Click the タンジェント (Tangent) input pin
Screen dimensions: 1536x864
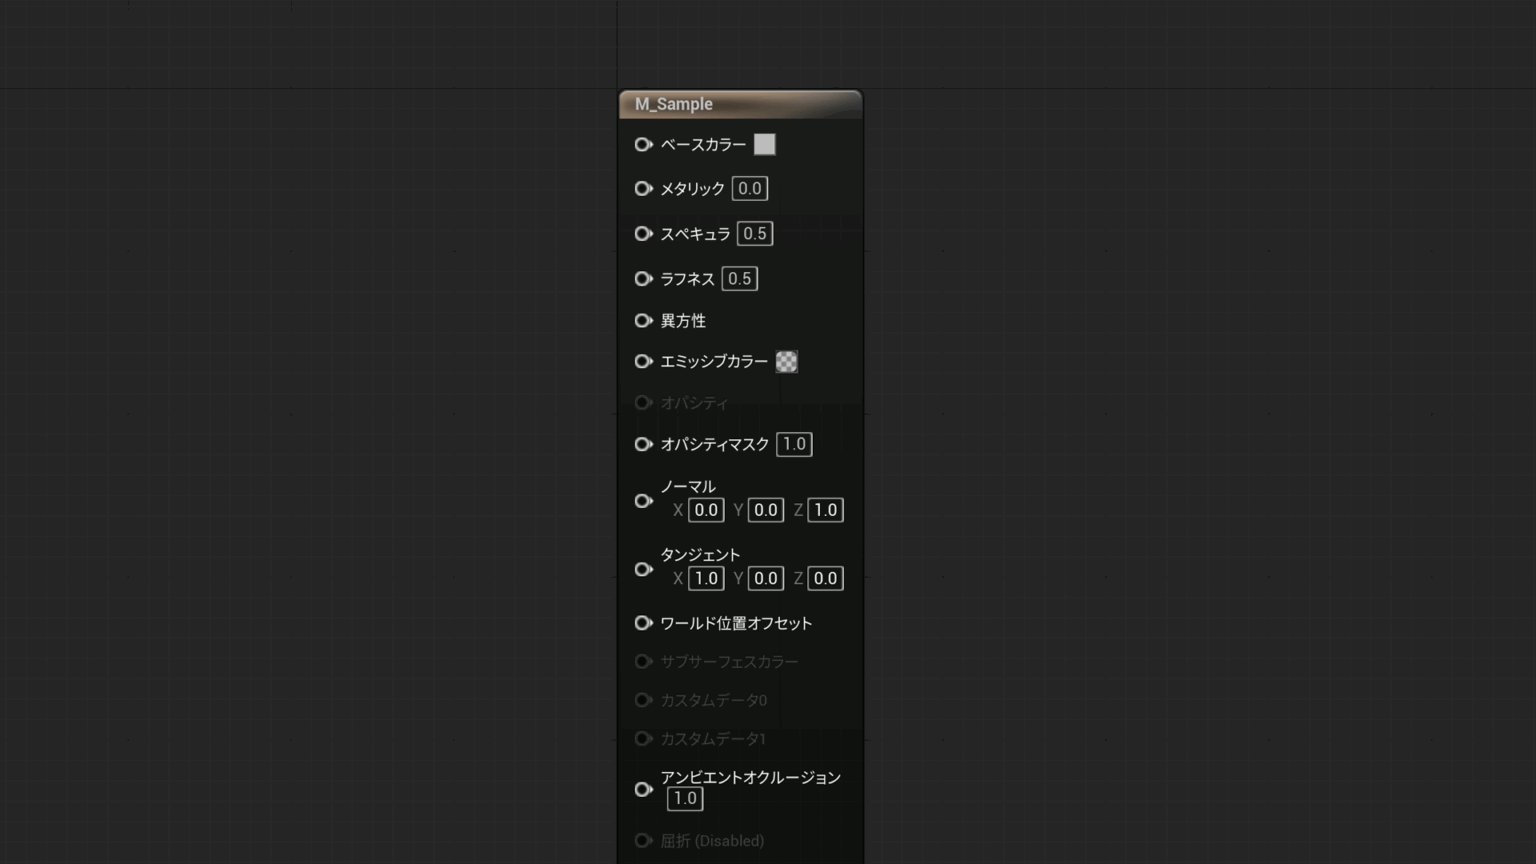click(x=643, y=569)
